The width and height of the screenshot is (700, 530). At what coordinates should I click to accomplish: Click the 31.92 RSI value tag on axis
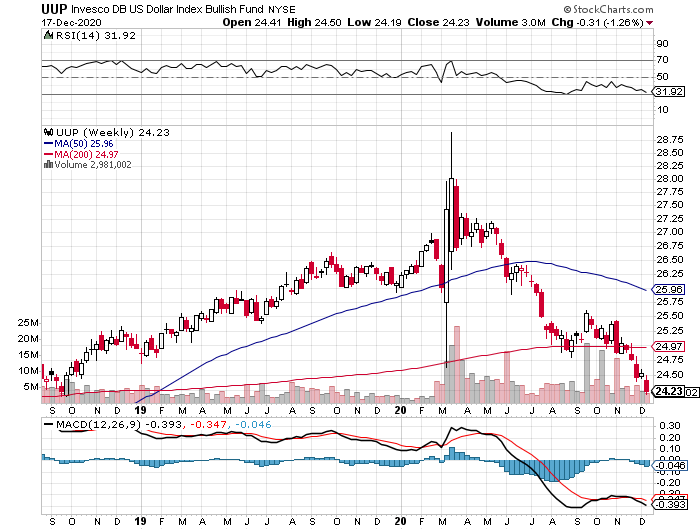(669, 92)
